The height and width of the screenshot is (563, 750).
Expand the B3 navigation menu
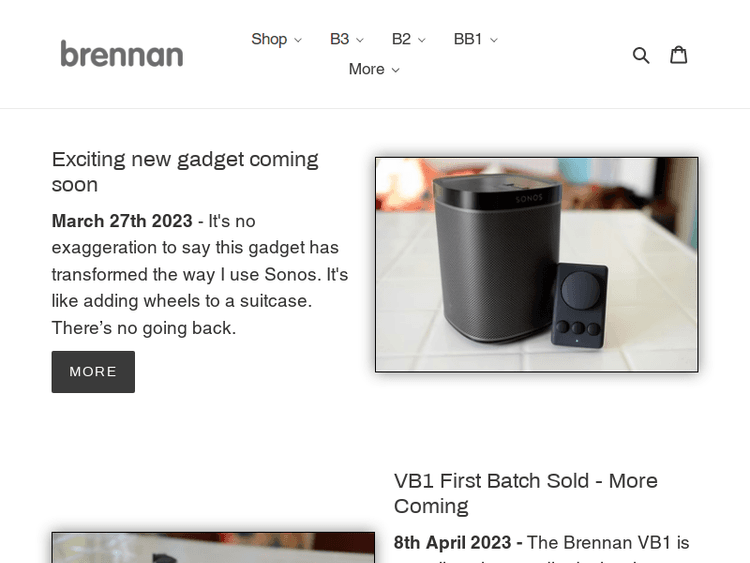click(340, 39)
